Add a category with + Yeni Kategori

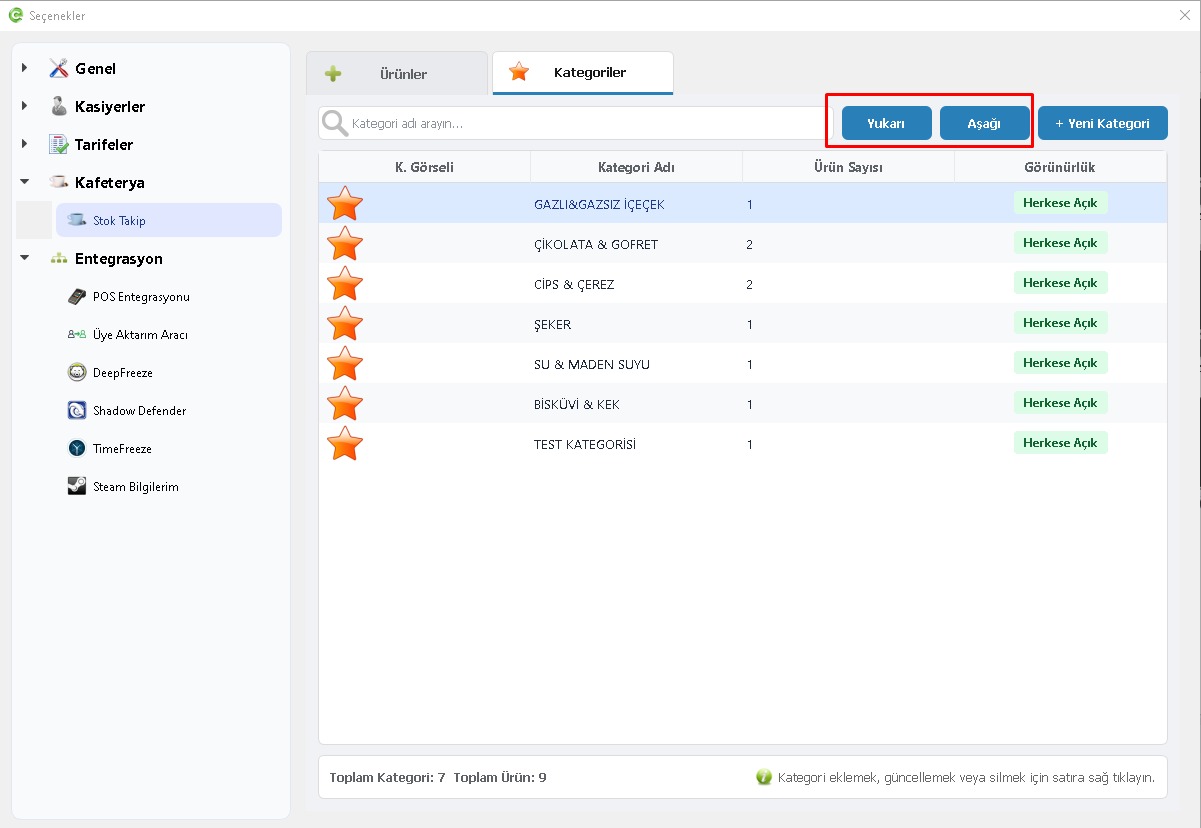[x=1102, y=123]
